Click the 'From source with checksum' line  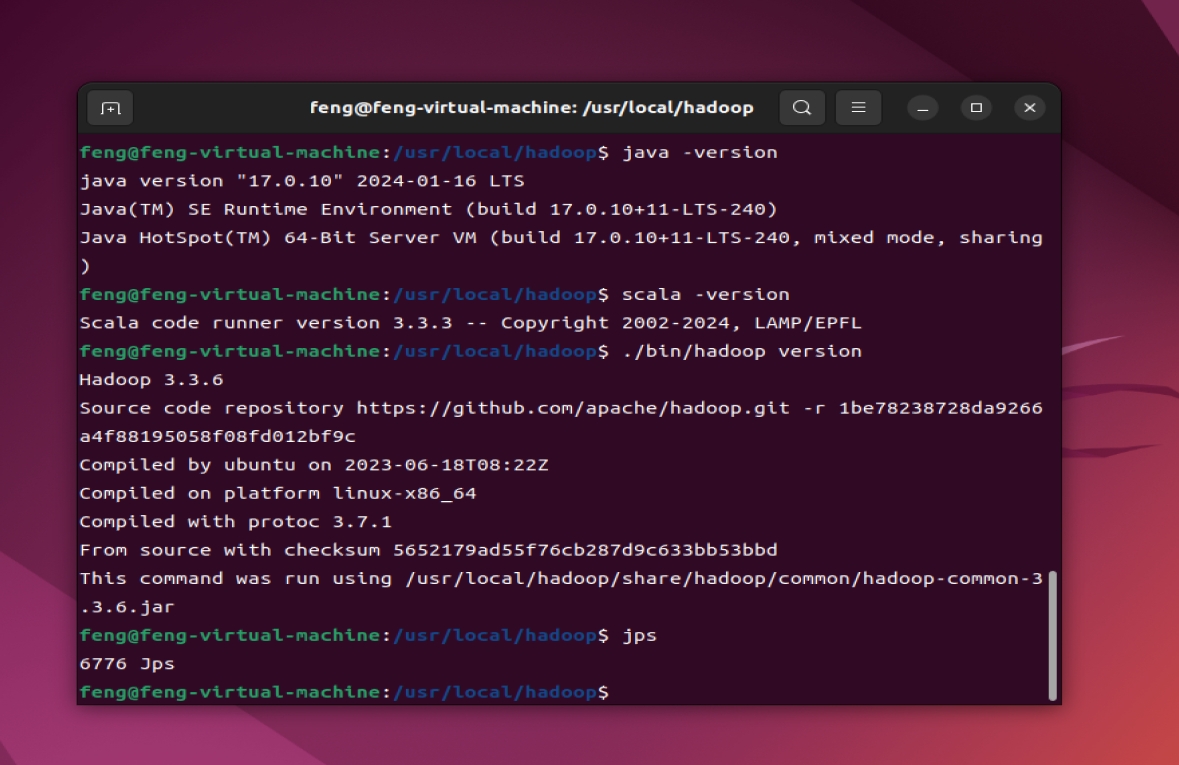429,551
